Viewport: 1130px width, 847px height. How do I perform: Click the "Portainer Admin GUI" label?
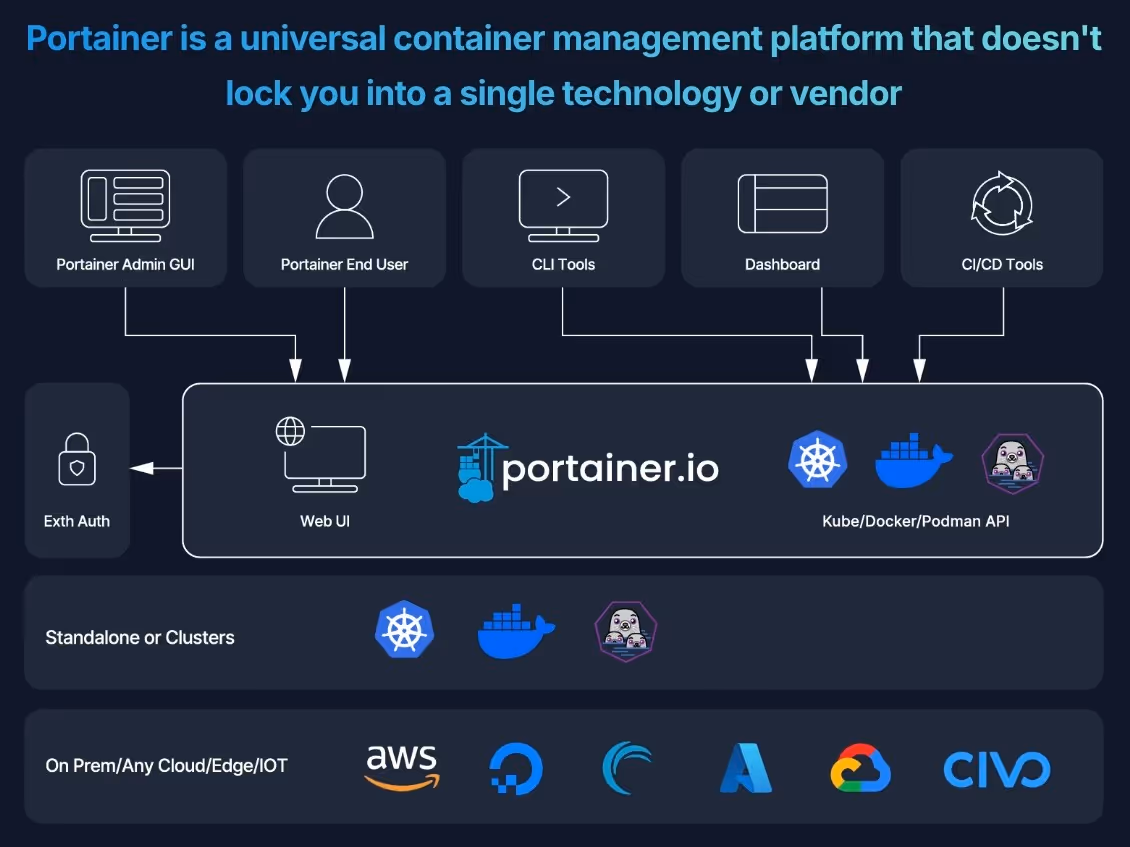tap(125, 265)
